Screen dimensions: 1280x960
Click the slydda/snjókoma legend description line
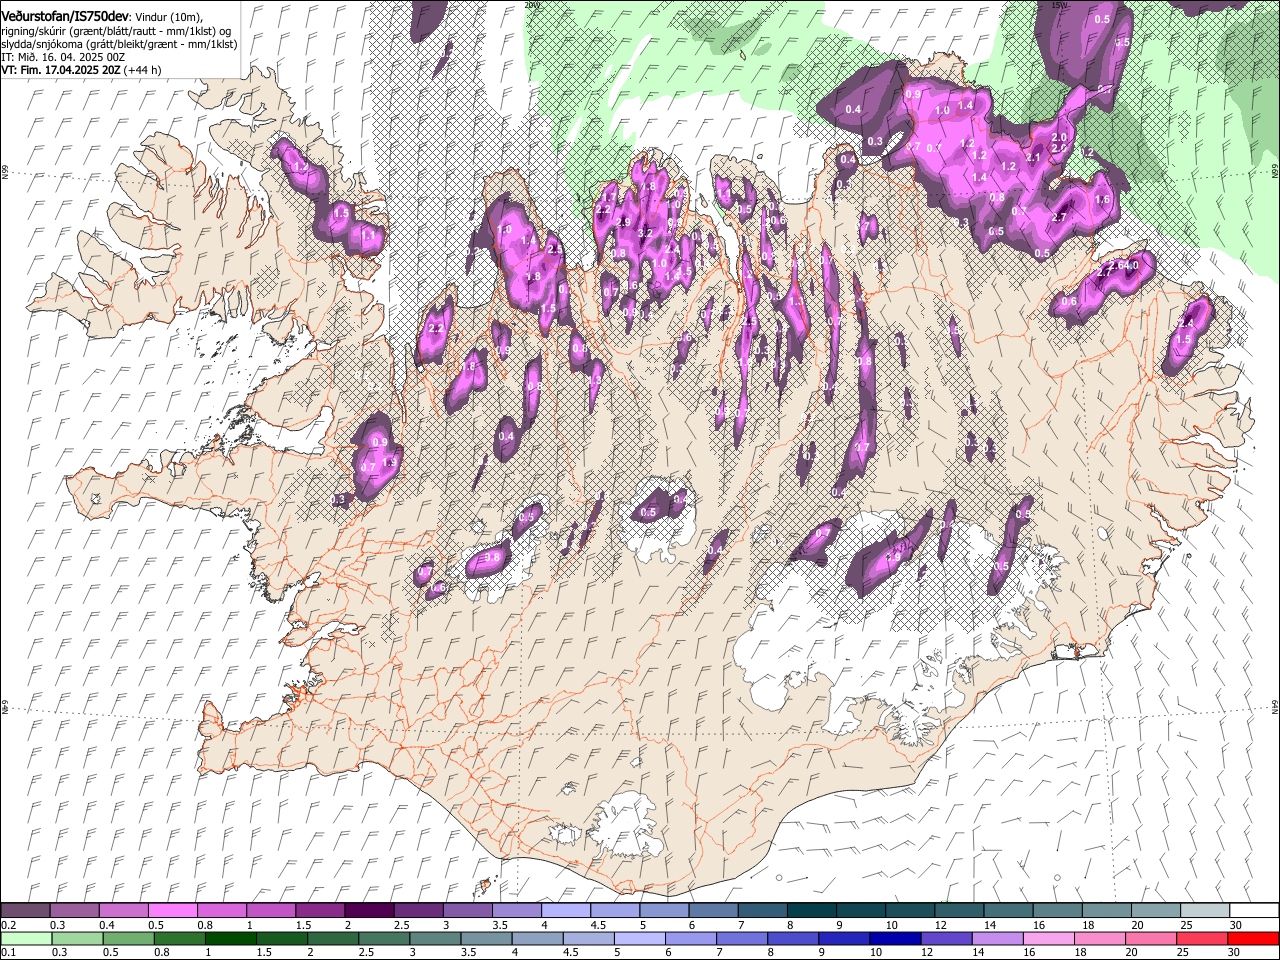tap(119, 44)
